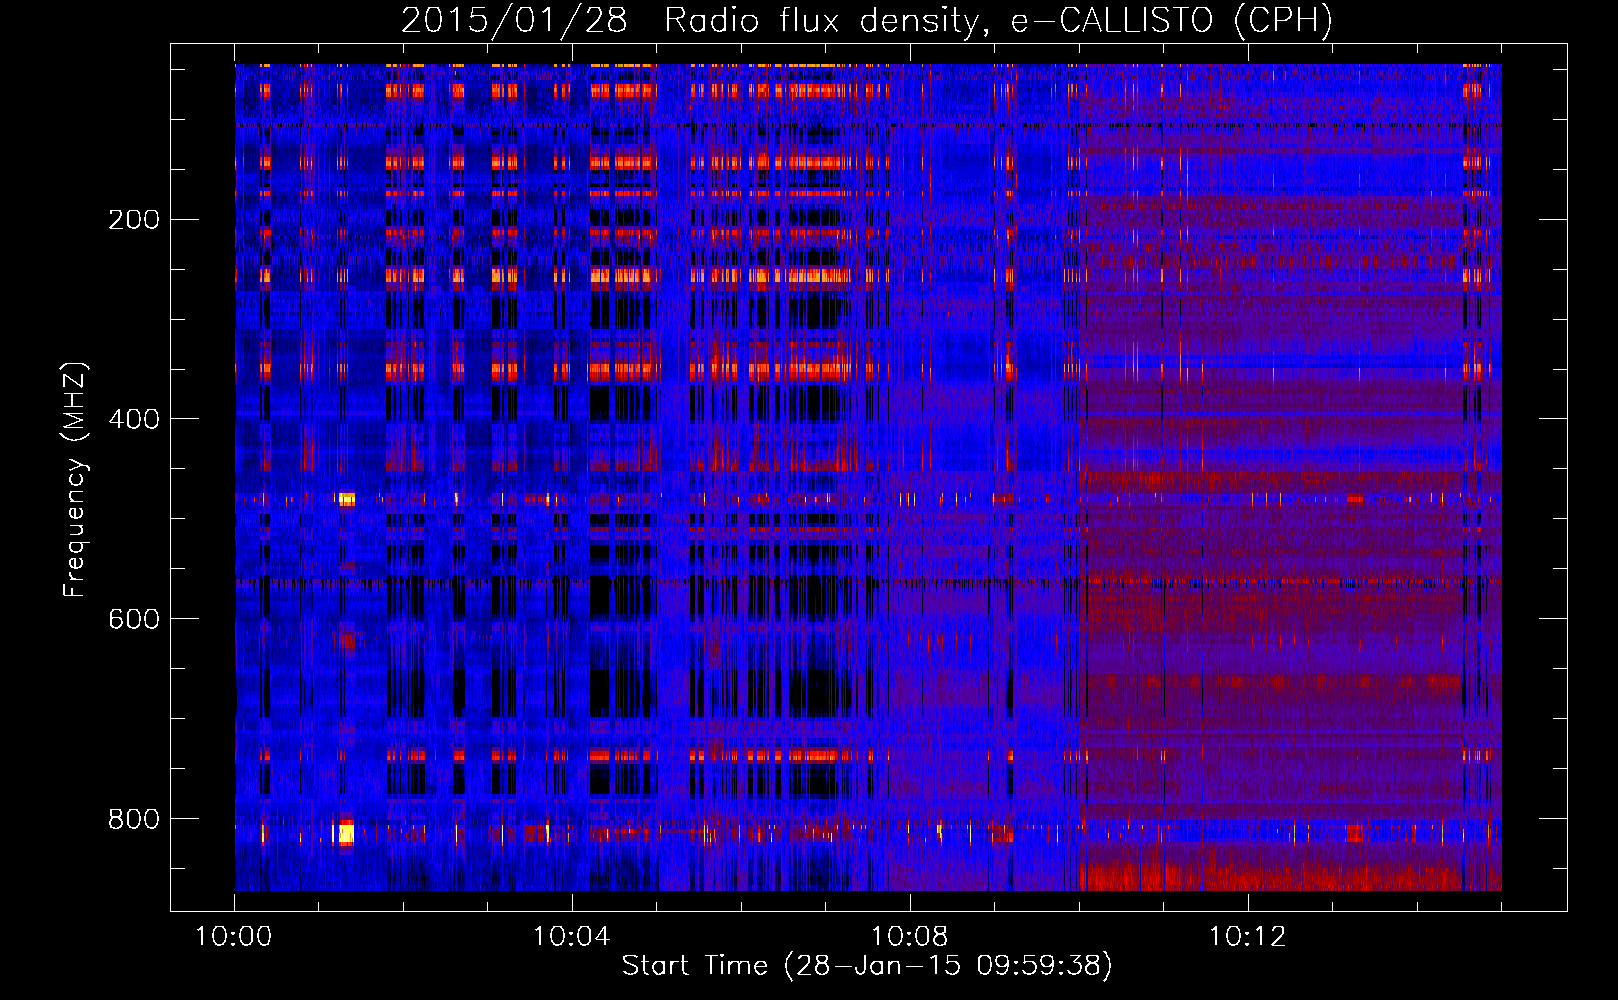Select the 800 frequency tick label

(x=134, y=819)
